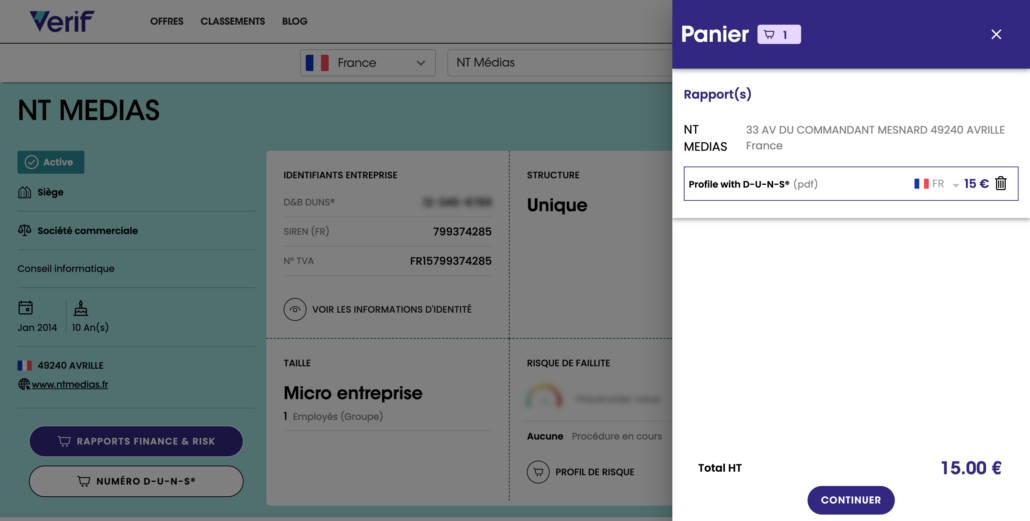Click the globe icon beside website link
1030x521 pixels.
pyautogui.click(x=24, y=384)
